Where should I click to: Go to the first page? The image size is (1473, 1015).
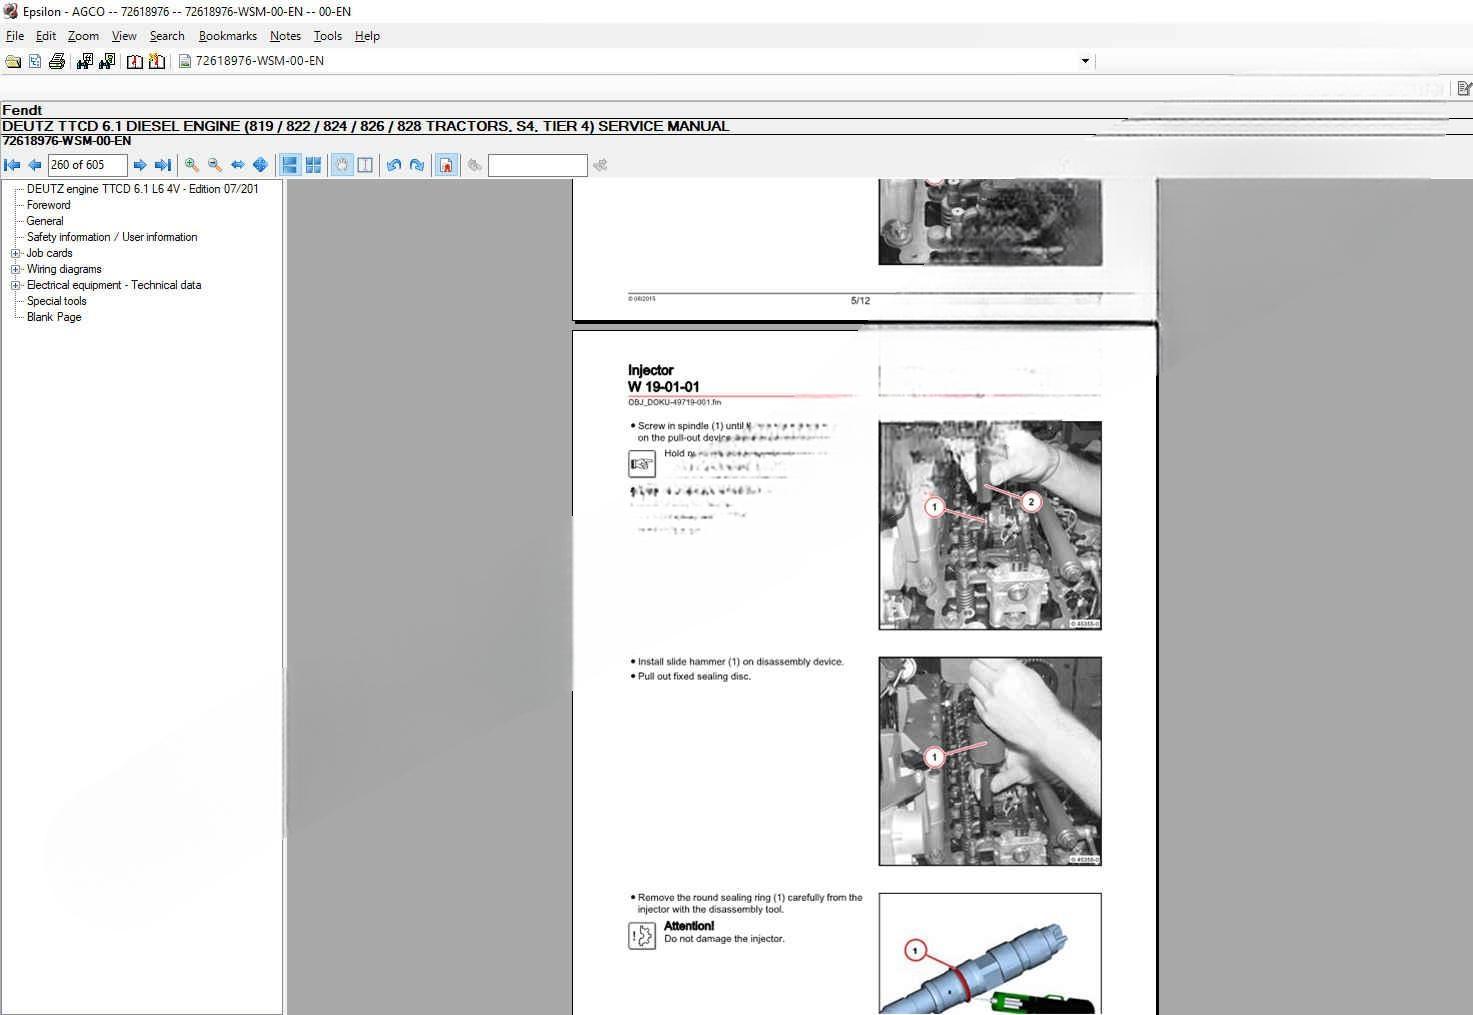(x=12, y=165)
